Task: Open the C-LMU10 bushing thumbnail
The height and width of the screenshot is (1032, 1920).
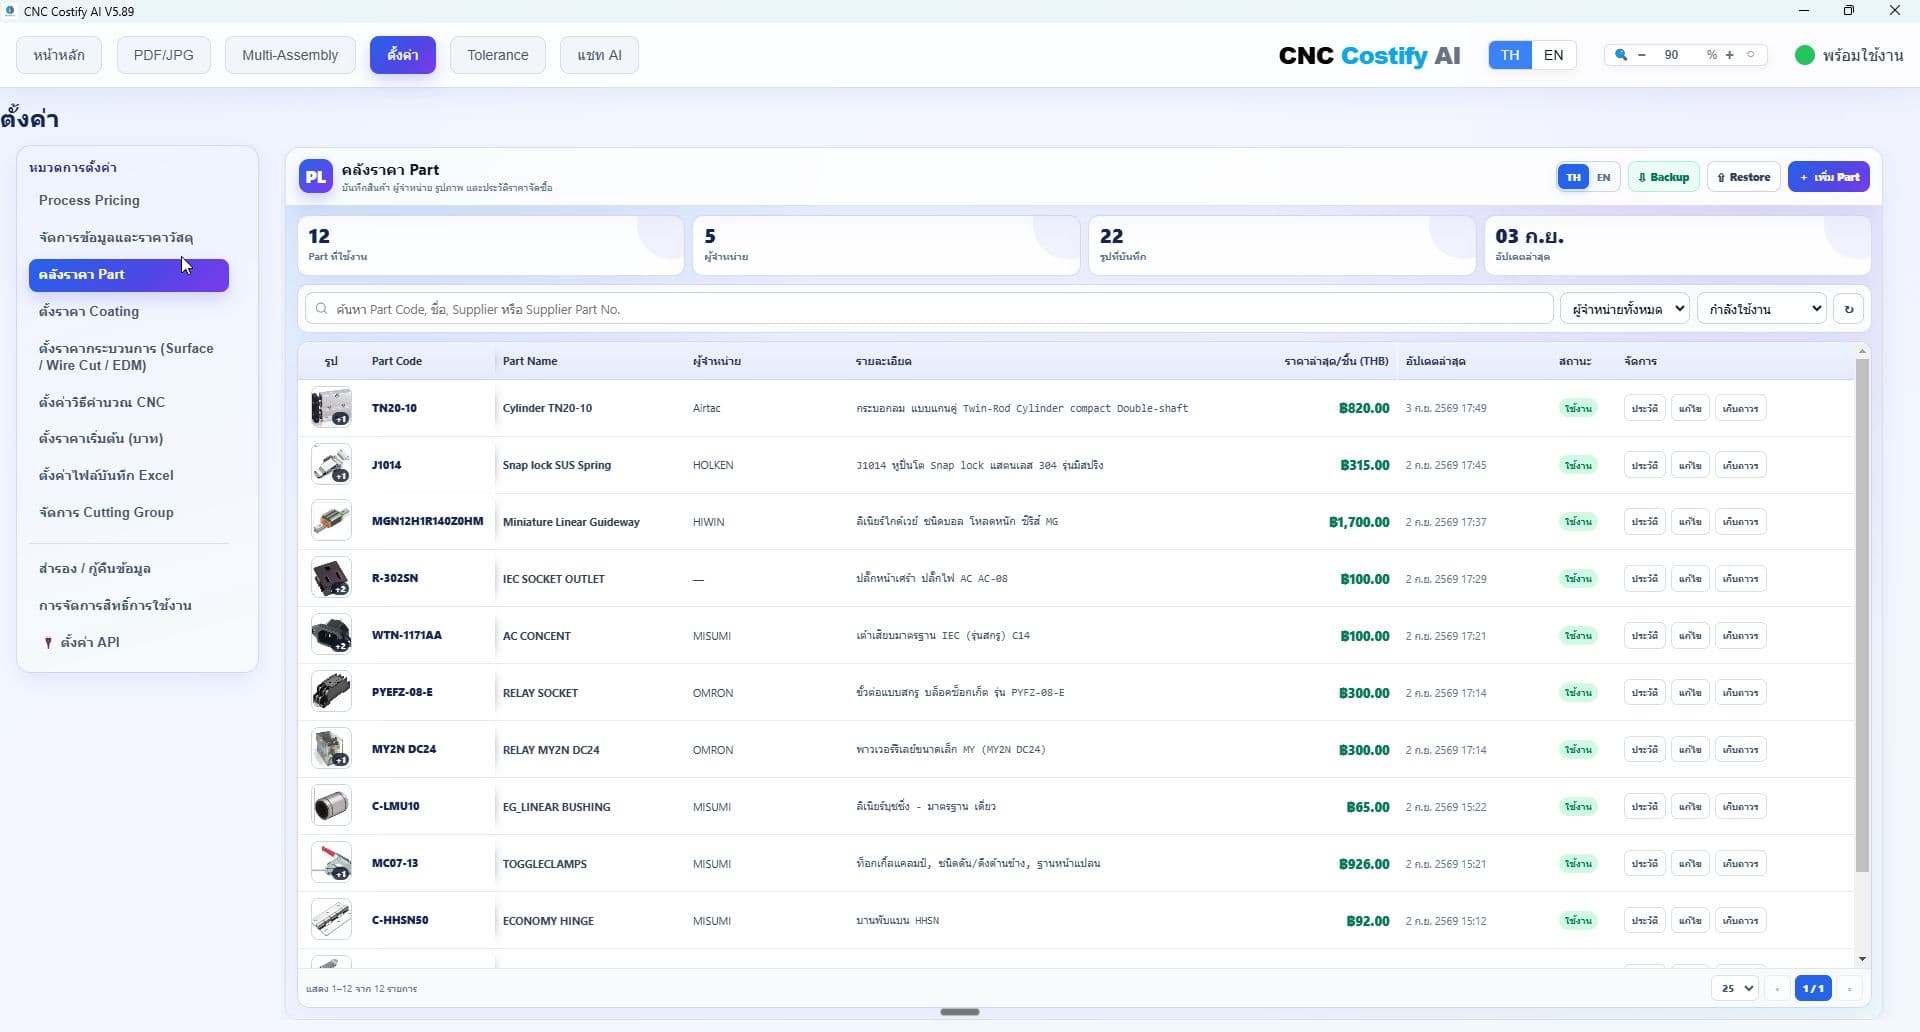Action: point(331,806)
